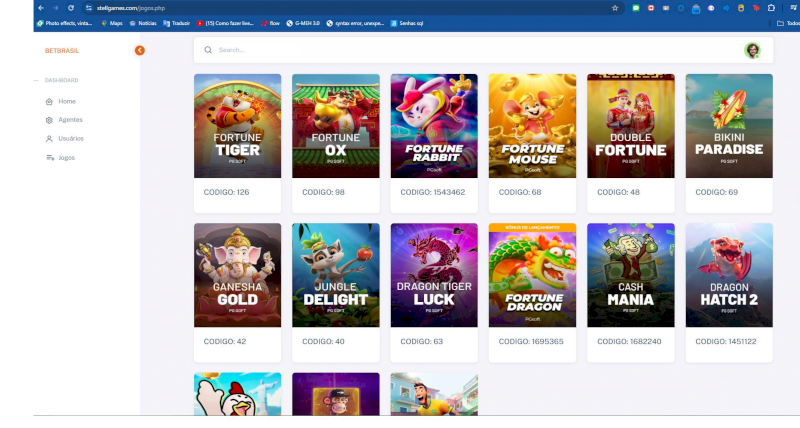
Task: Collapse sidebar with orange chevron button
Action: [140, 50]
